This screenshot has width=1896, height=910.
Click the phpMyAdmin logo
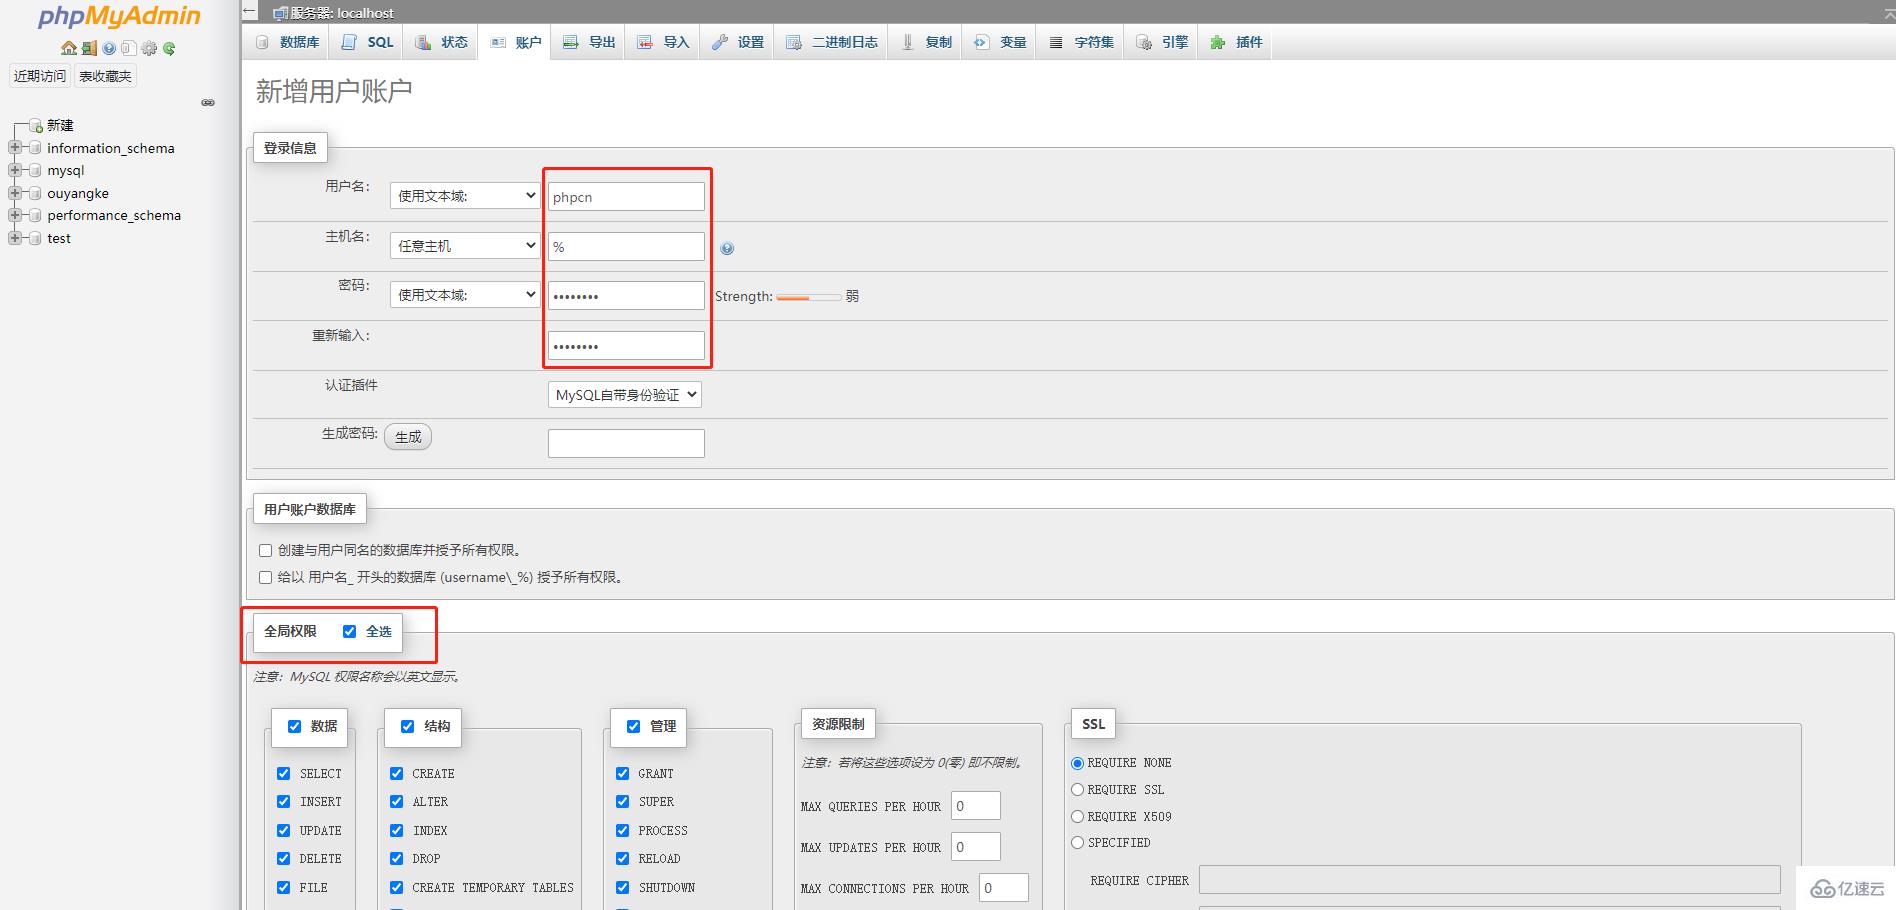tap(119, 16)
